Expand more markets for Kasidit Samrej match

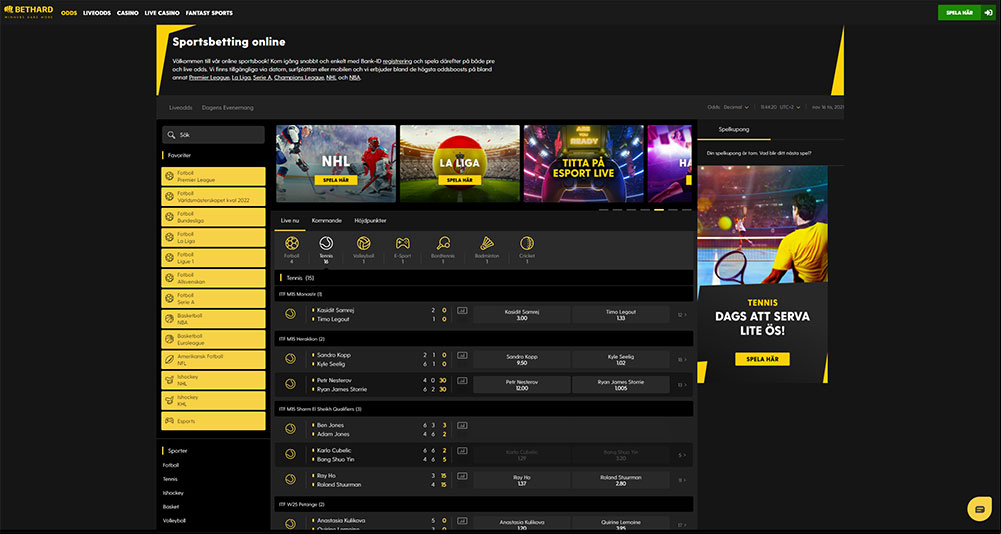(682, 315)
